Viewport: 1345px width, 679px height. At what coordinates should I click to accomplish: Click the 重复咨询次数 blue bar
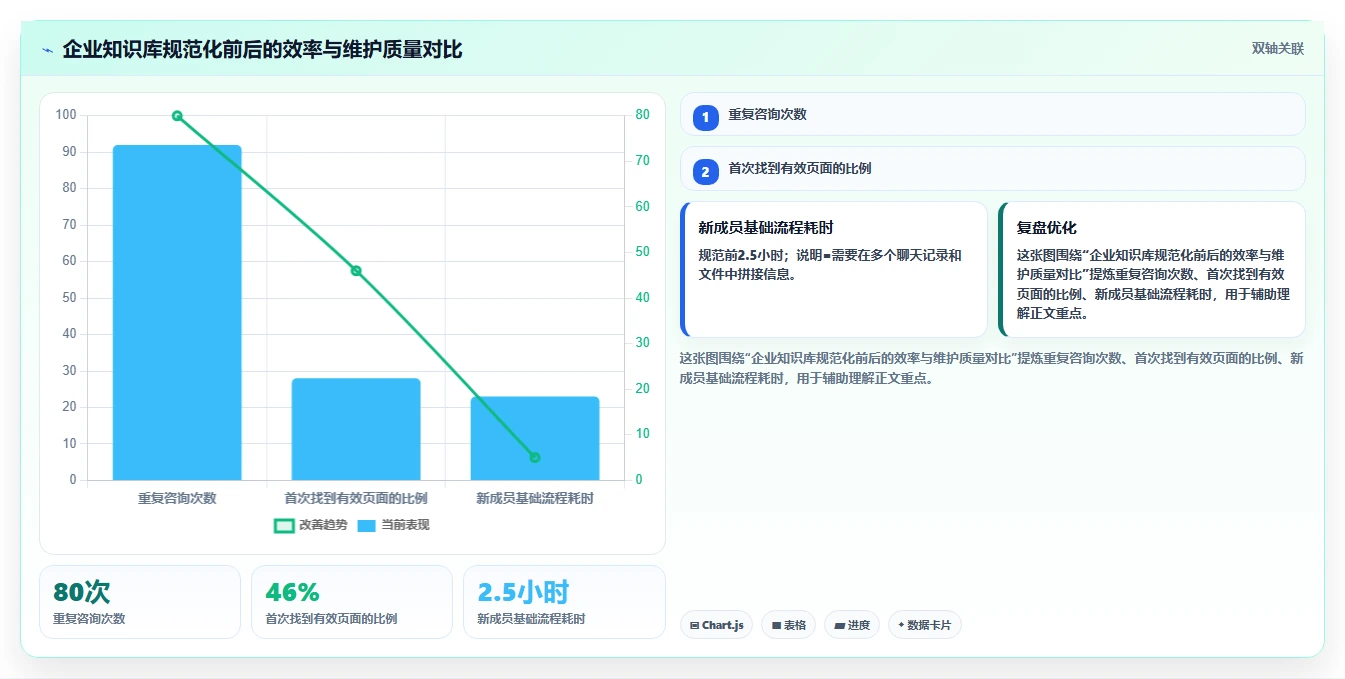177,313
